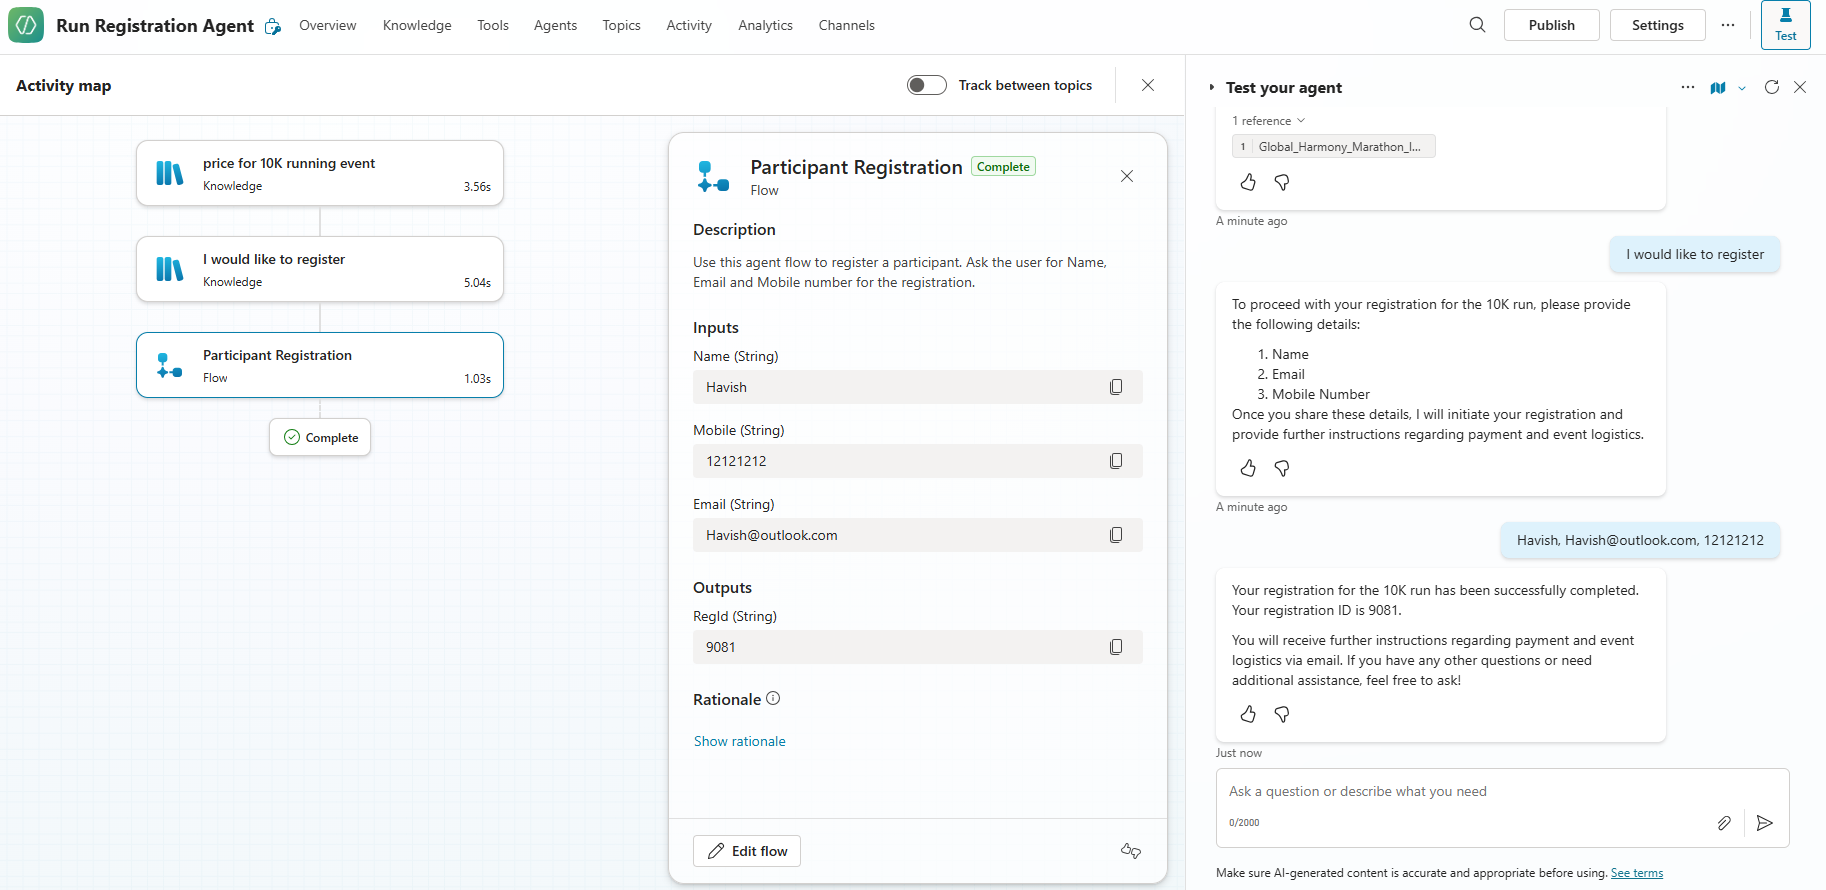Click the Ask a question input field
Screen dimensions: 1826x890
tap(1460, 791)
